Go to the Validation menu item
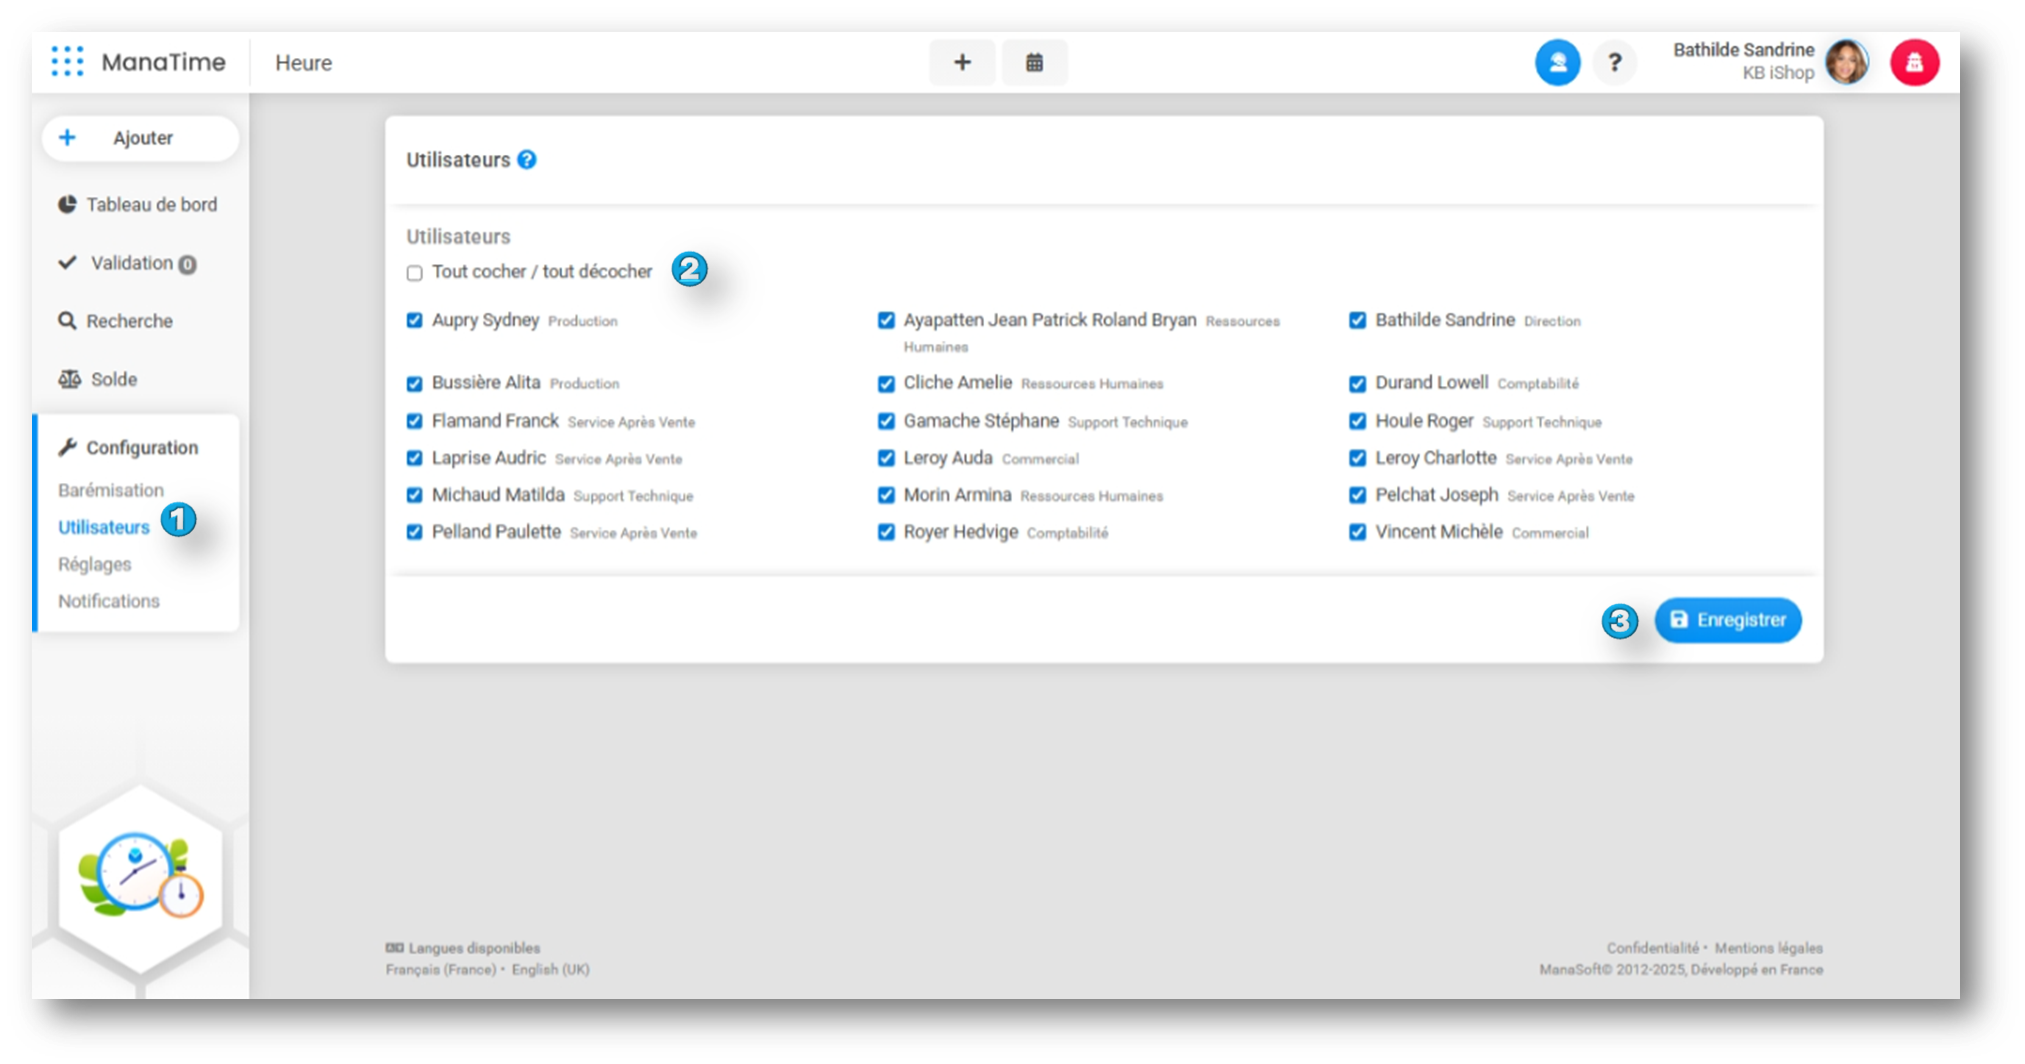Image resolution: width=2025 pixels, height=1064 pixels. (x=131, y=263)
